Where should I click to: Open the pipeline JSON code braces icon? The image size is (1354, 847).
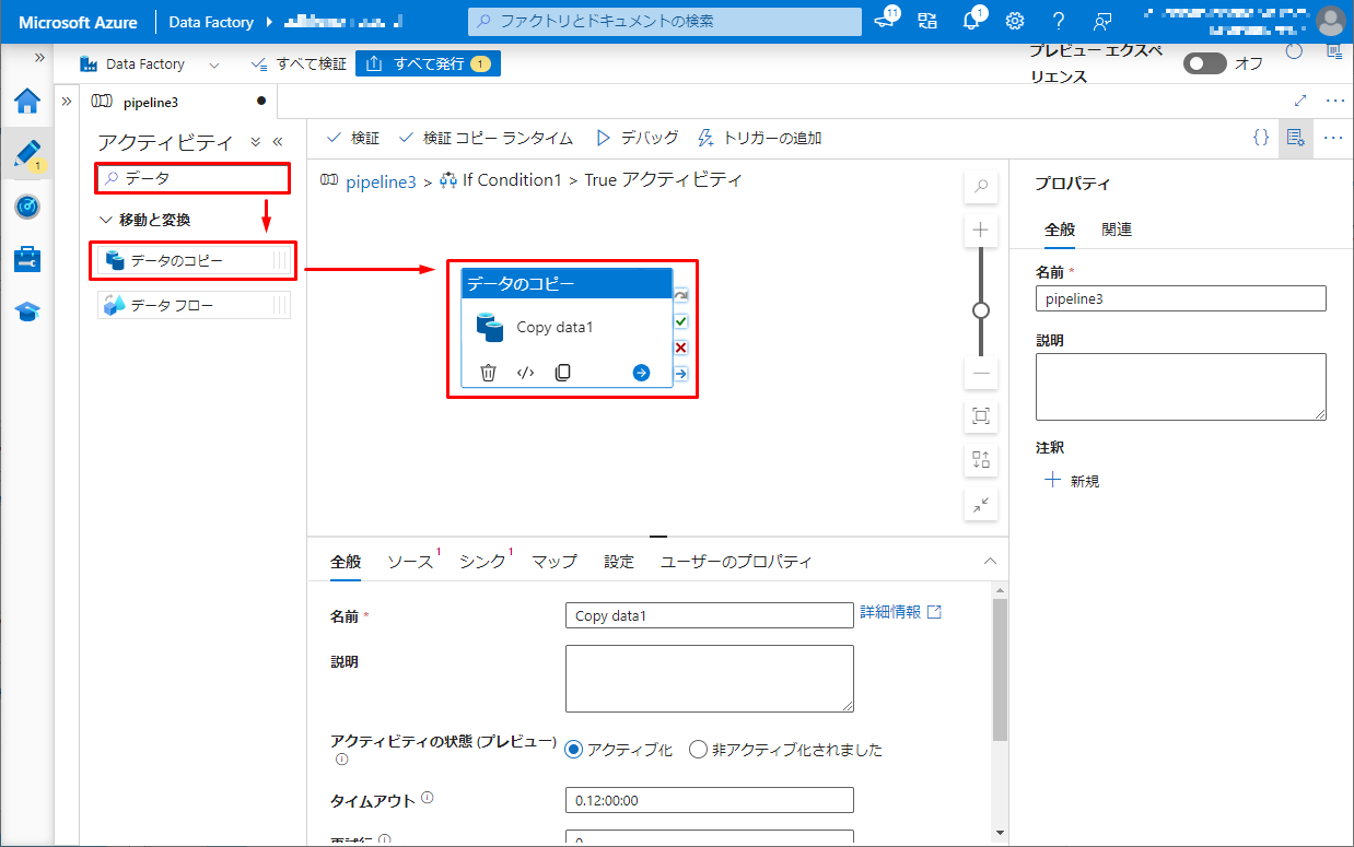tap(1261, 137)
